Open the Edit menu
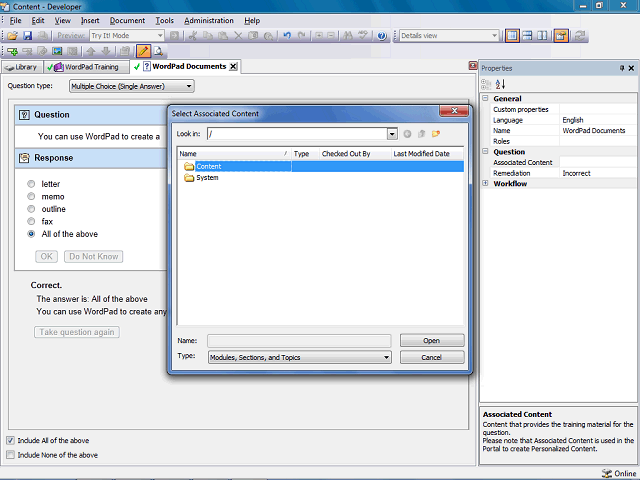The width and height of the screenshot is (640, 480). click(38, 20)
